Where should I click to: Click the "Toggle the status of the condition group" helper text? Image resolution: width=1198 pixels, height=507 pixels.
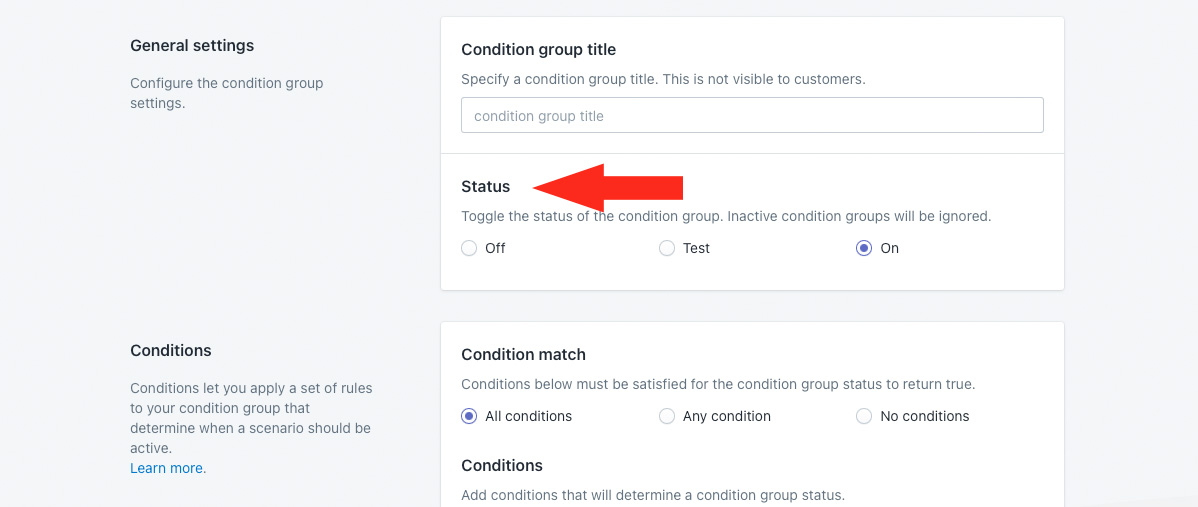coord(726,216)
